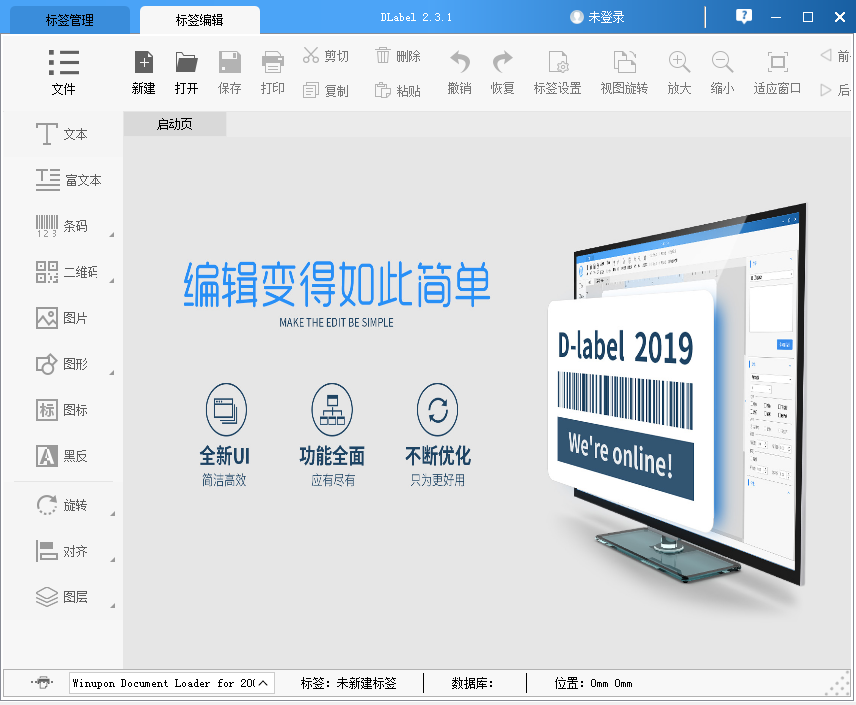This screenshot has width=856, height=705.
Task: Paste clipboard using 粘贴
Action: tap(398, 90)
